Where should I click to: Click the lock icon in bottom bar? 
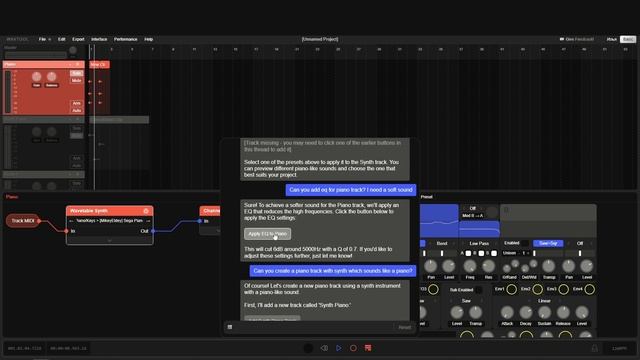pyautogui.click(x=595, y=348)
